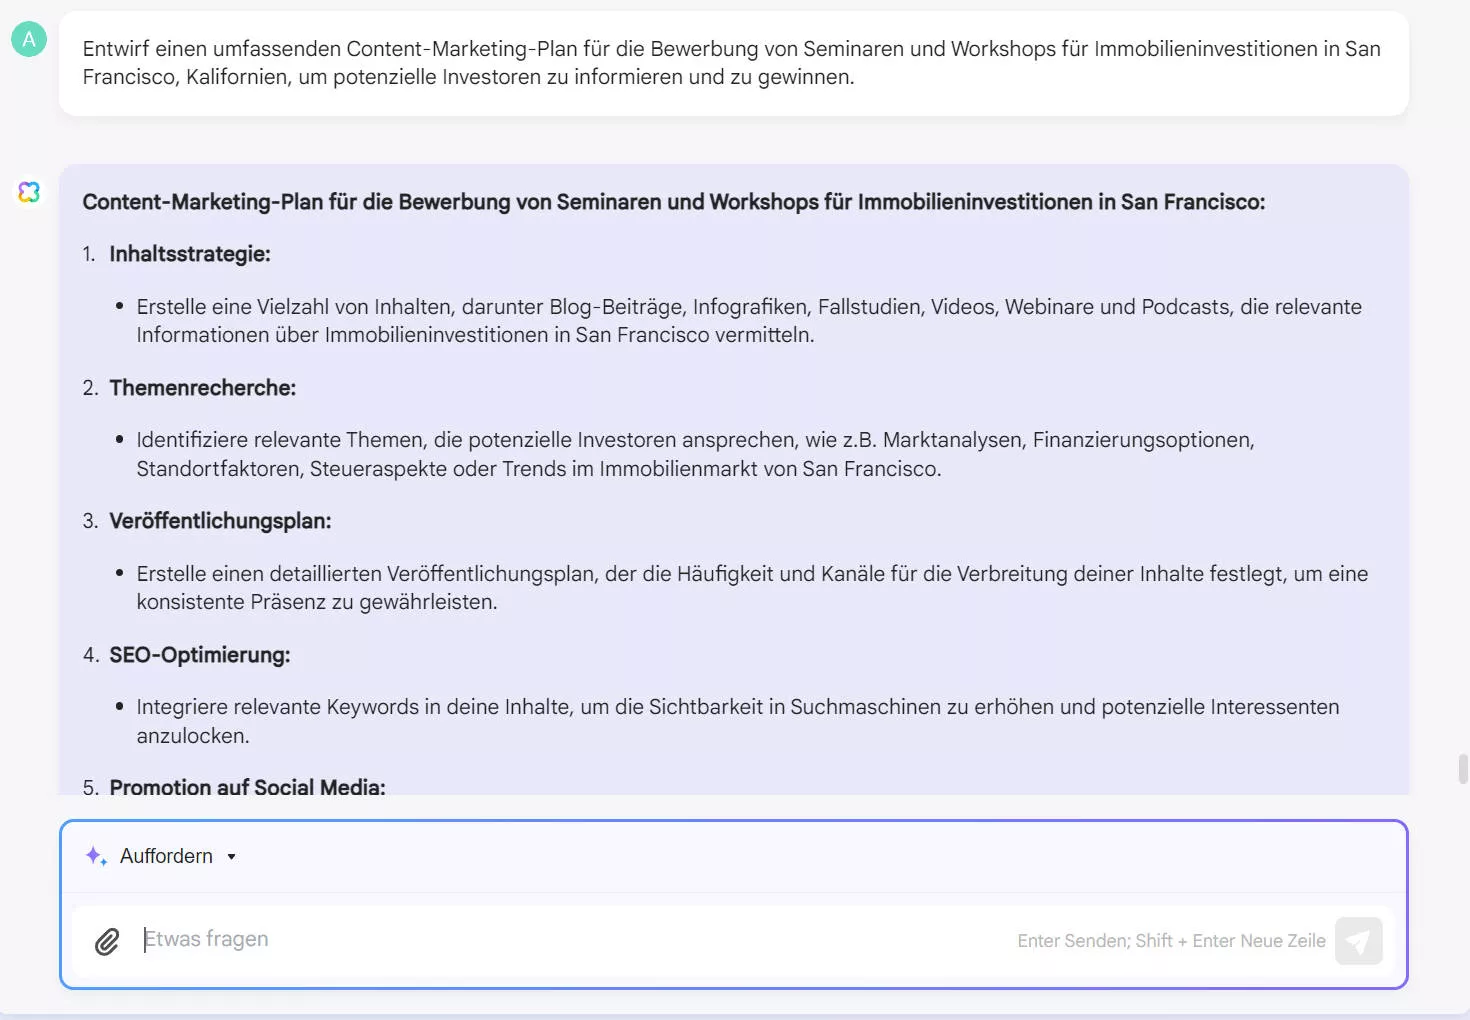
Task: Click the paper-plane send icon
Action: click(1358, 941)
